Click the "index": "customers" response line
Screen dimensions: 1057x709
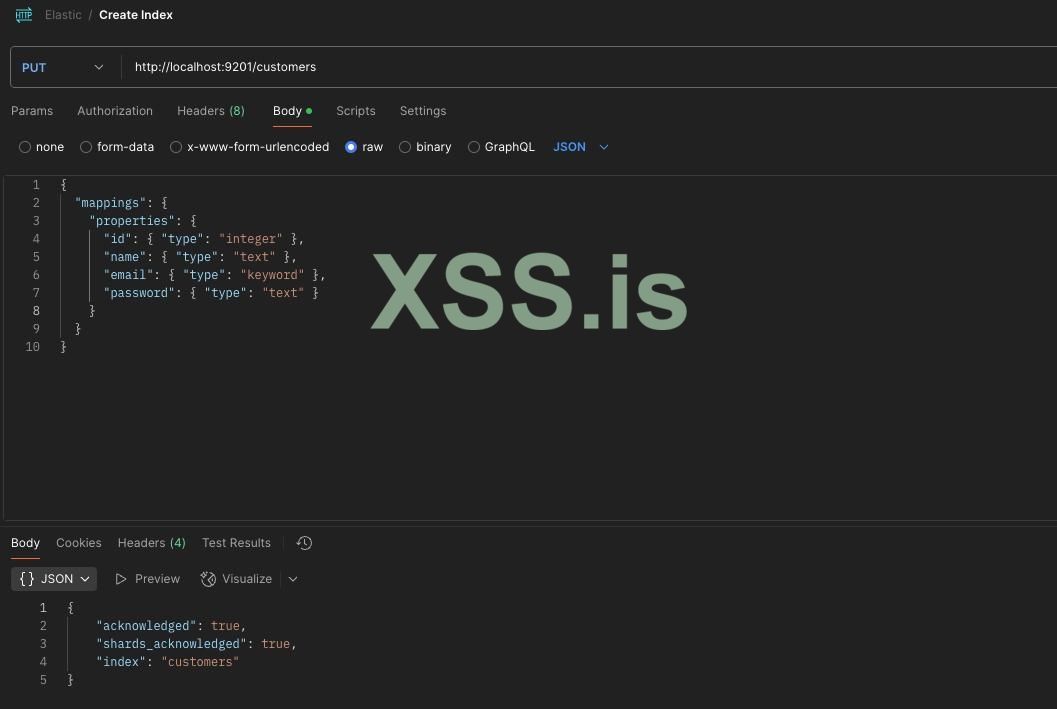(x=167, y=662)
